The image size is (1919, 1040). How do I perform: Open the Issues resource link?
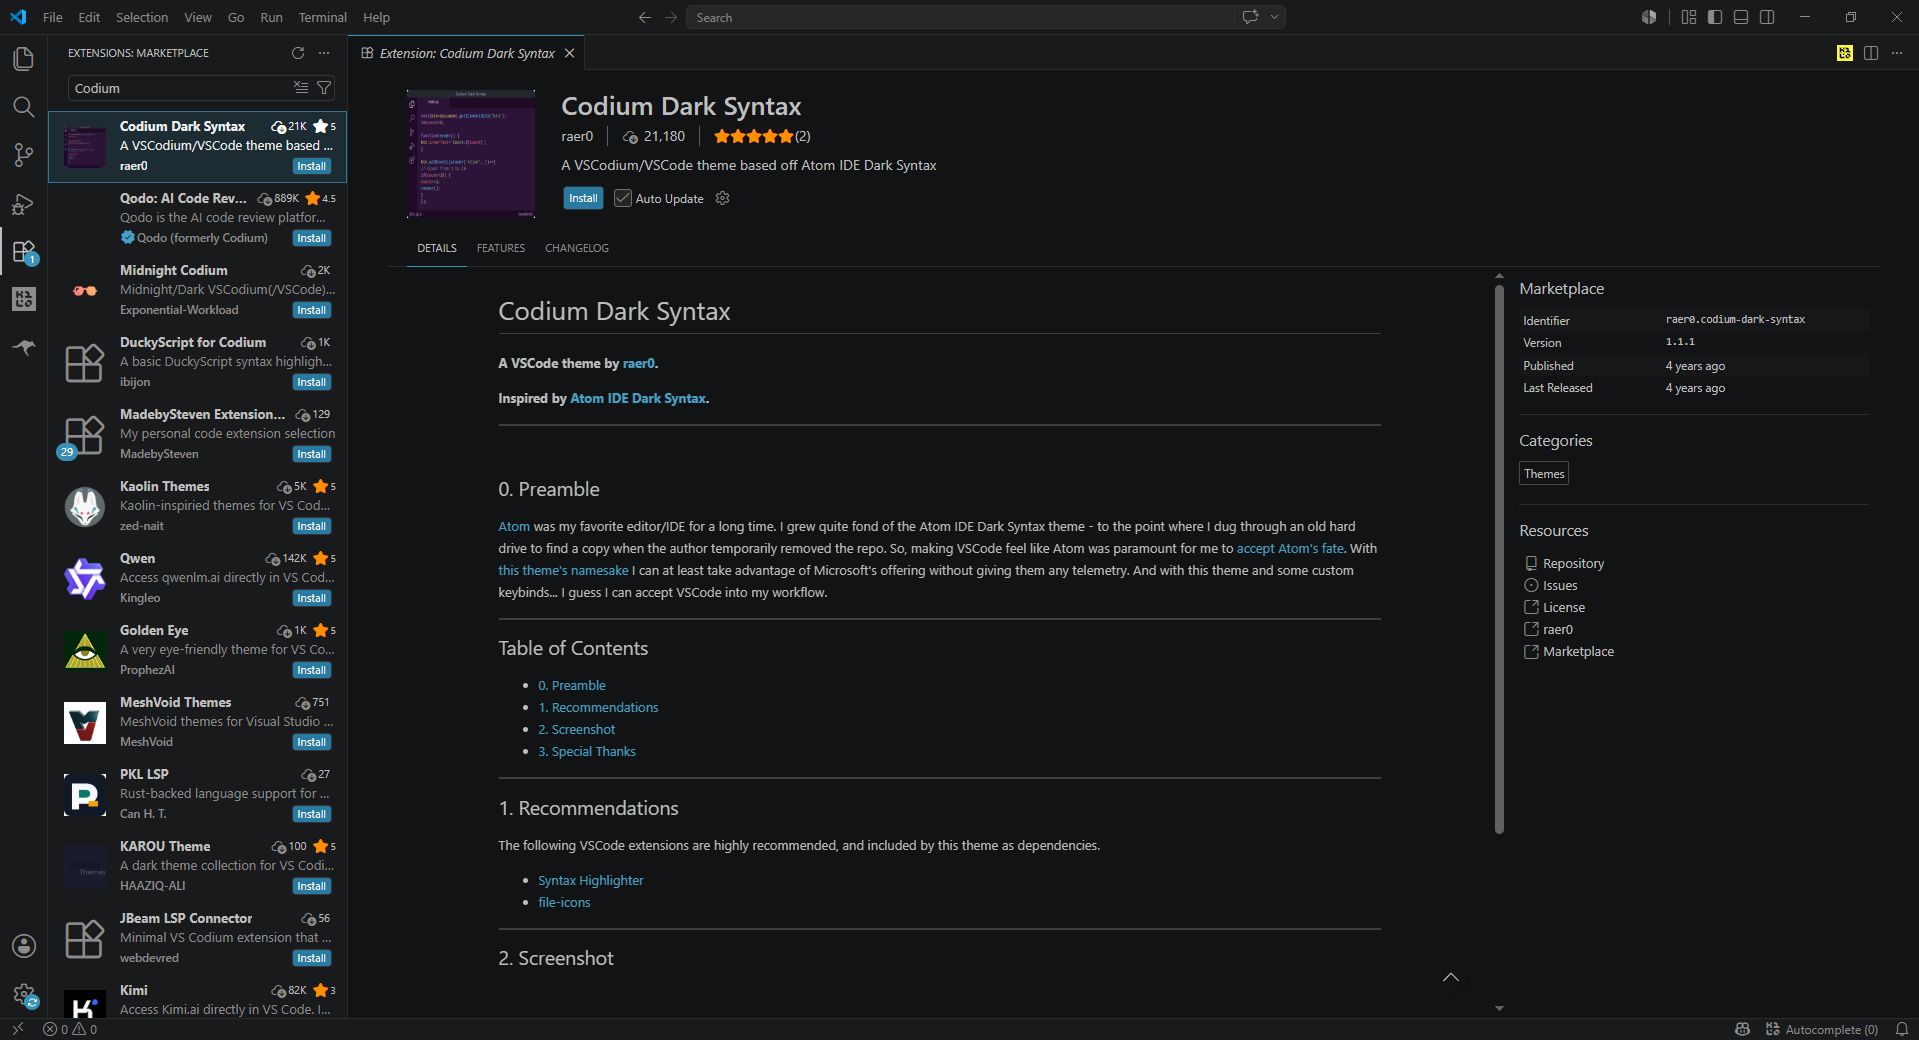[x=1560, y=585]
